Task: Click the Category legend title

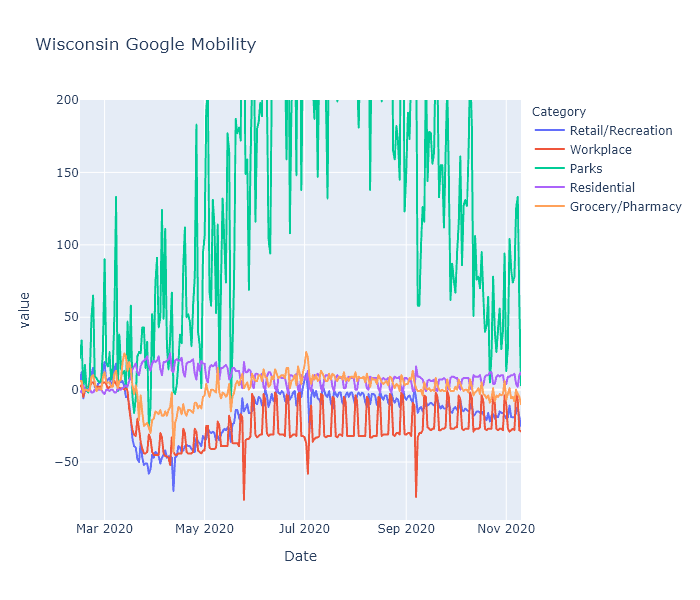Action: [558, 112]
